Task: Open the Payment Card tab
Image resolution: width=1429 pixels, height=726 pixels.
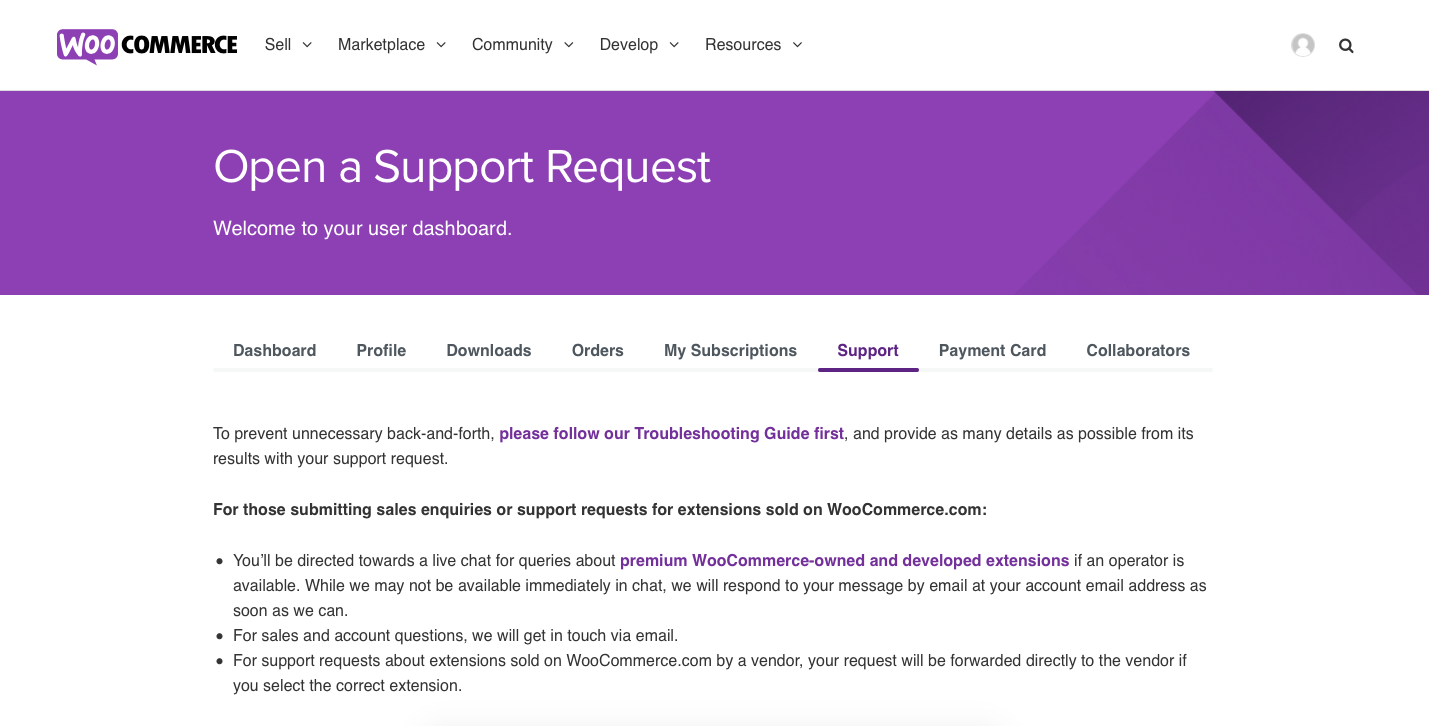Action: coord(992,350)
